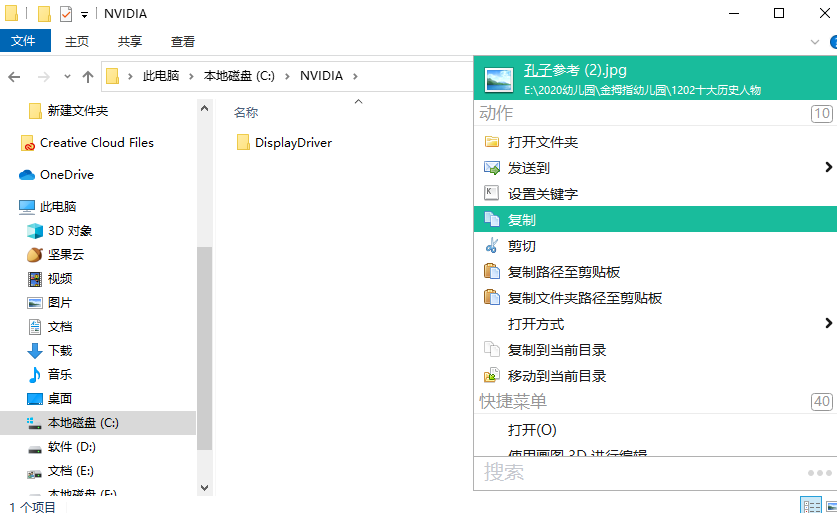Click the 坚果云 icon in navigation pane

(x=35, y=255)
